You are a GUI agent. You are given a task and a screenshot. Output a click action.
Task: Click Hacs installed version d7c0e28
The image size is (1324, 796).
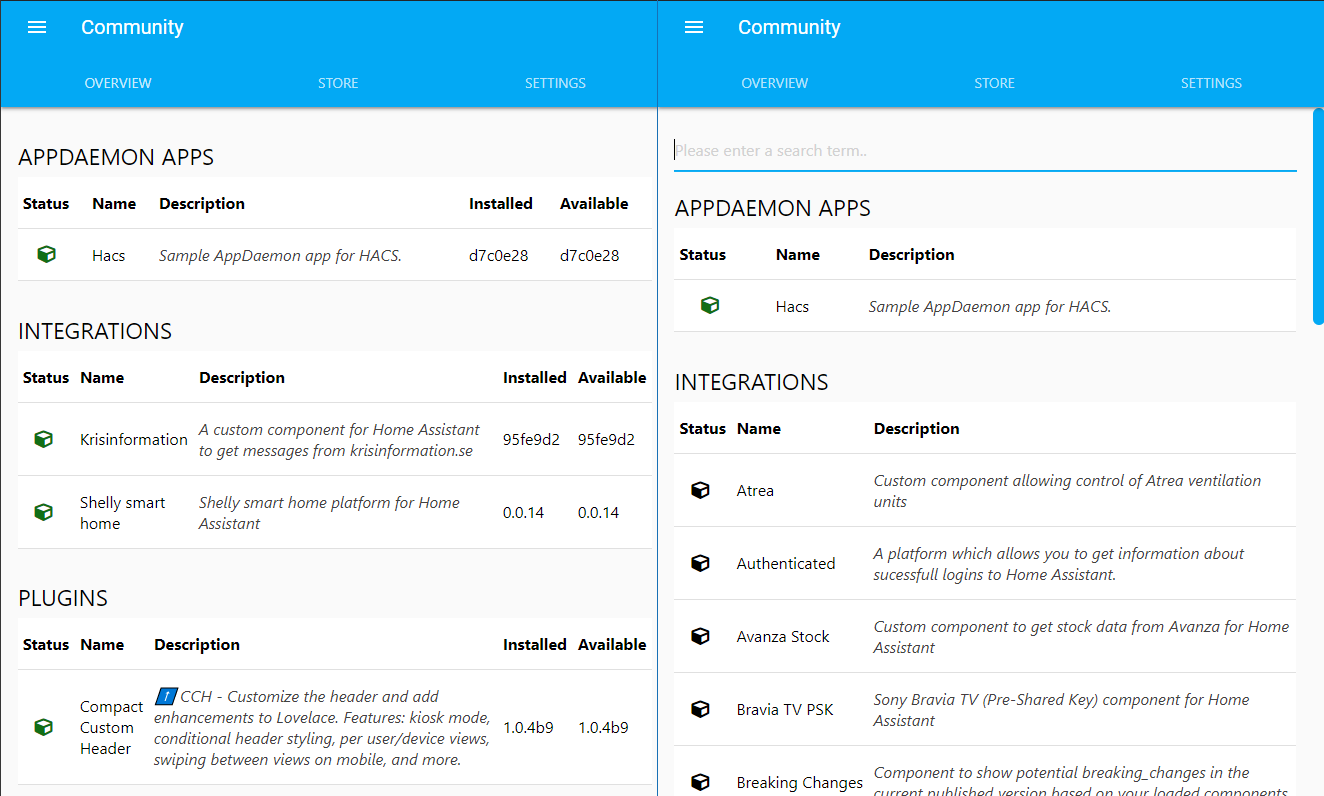click(498, 255)
